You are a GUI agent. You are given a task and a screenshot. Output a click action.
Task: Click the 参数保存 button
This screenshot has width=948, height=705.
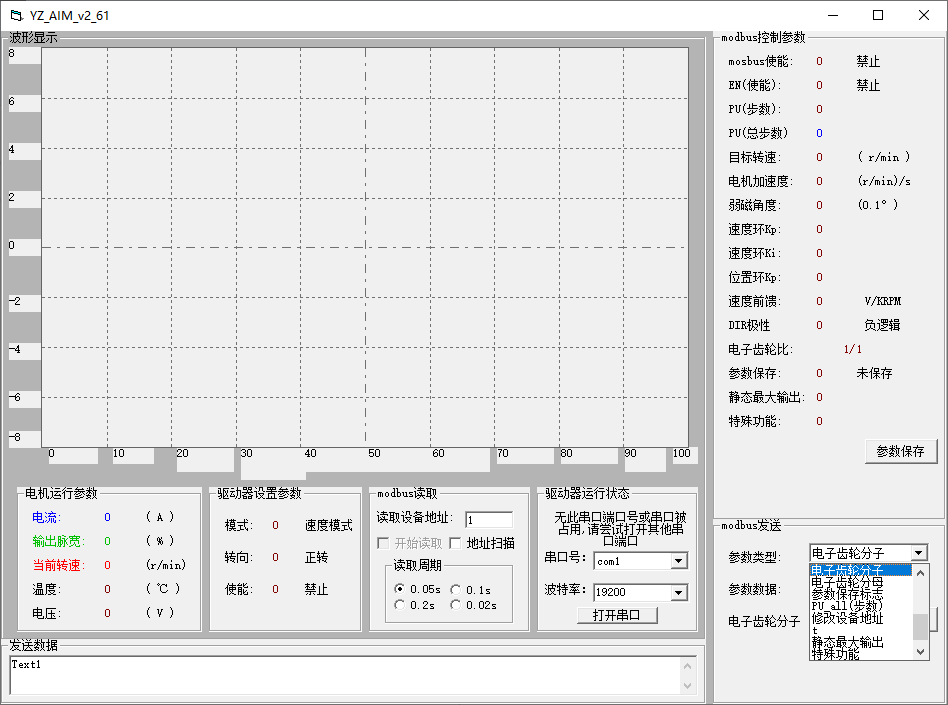click(x=900, y=451)
